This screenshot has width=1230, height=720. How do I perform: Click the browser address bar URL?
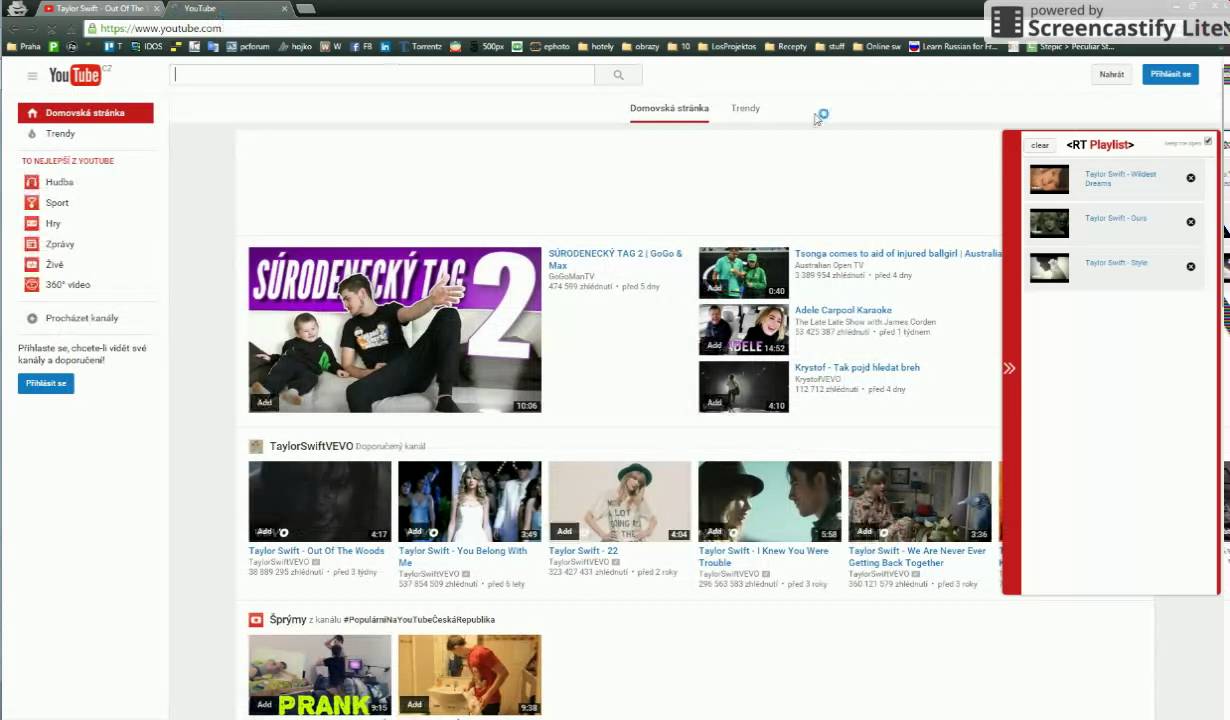pyautogui.click(x=161, y=28)
